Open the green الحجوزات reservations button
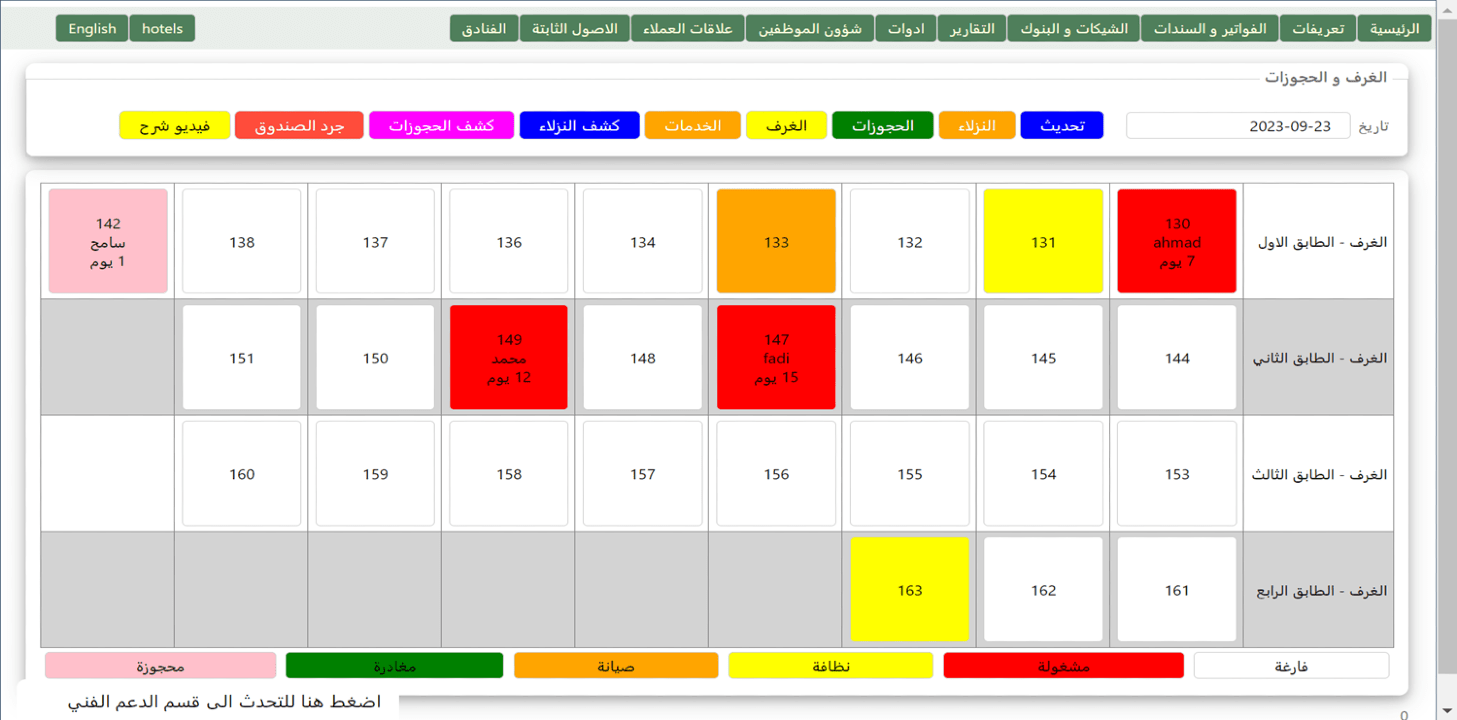 pyautogui.click(x=882, y=126)
